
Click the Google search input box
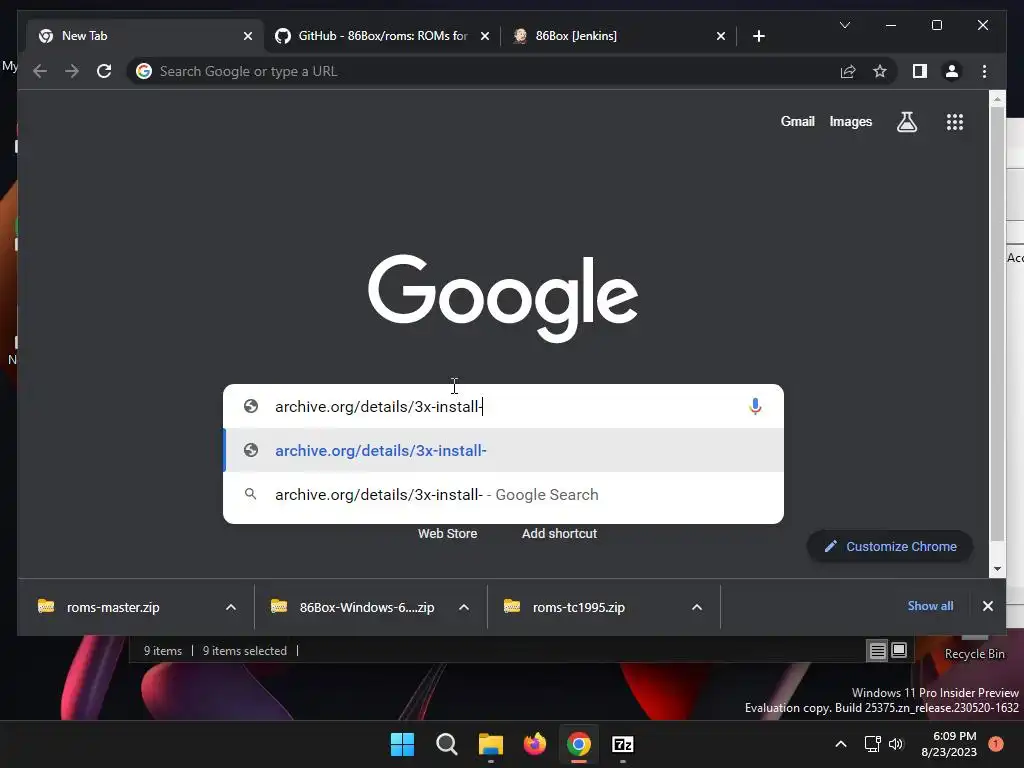click(x=504, y=406)
